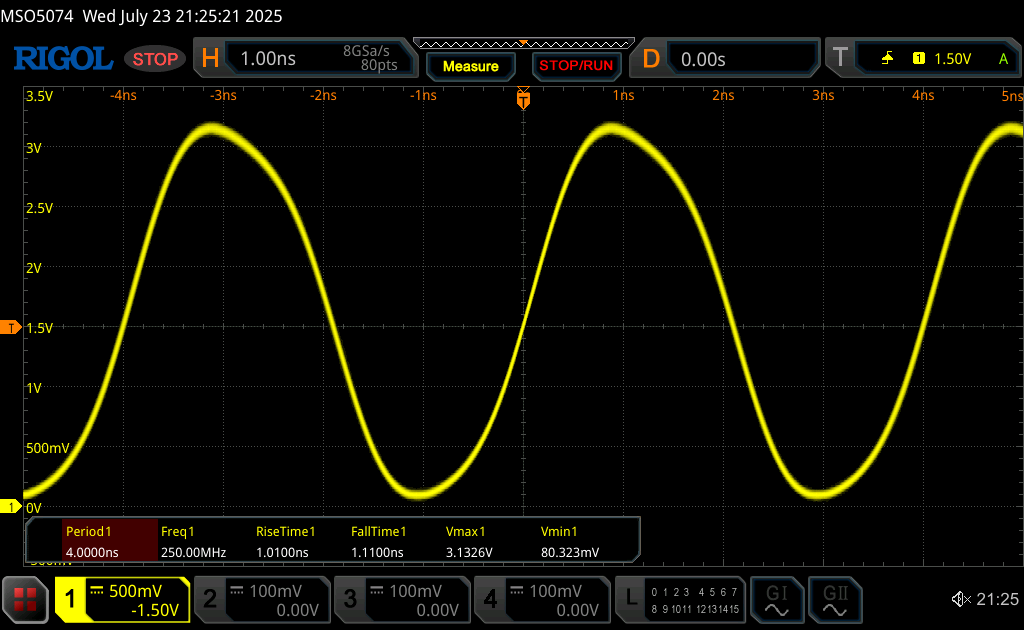Toggle the speaker mute icon
Screen dimensions: 1024x630
tap(961, 599)
